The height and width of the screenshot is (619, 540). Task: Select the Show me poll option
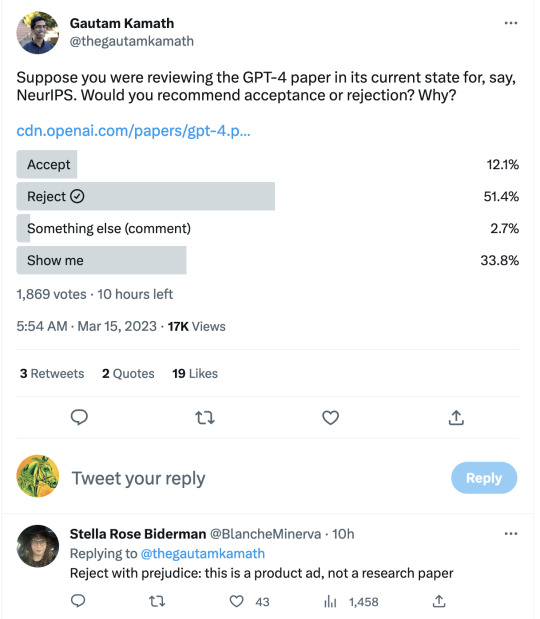[268, 260]
